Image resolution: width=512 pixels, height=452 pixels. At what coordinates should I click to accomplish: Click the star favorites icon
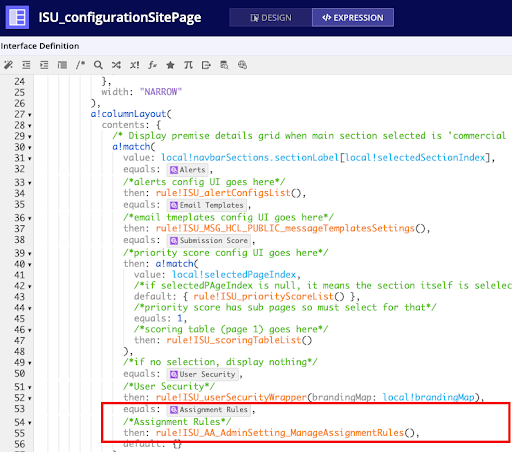click(x=170, y=65)
